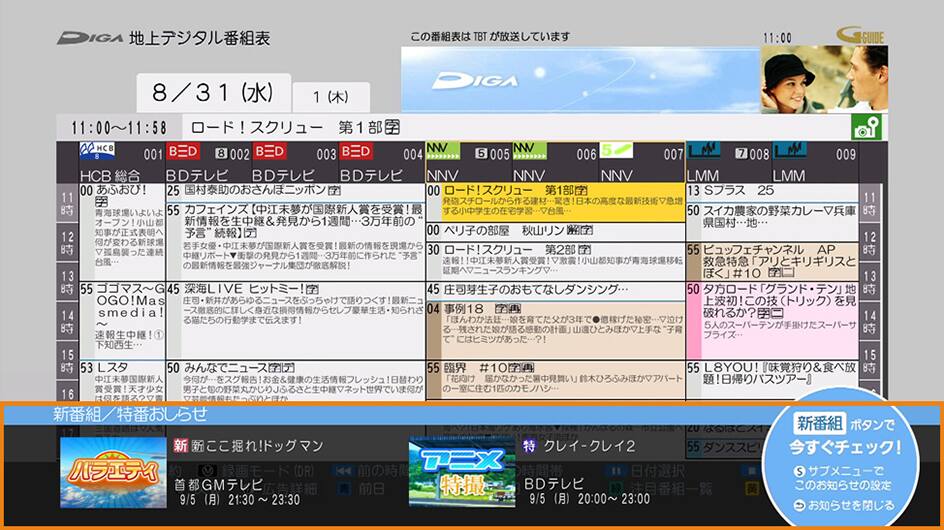Select the program みんなでニュース
The image size is (944, 530).
pos(296,381)
